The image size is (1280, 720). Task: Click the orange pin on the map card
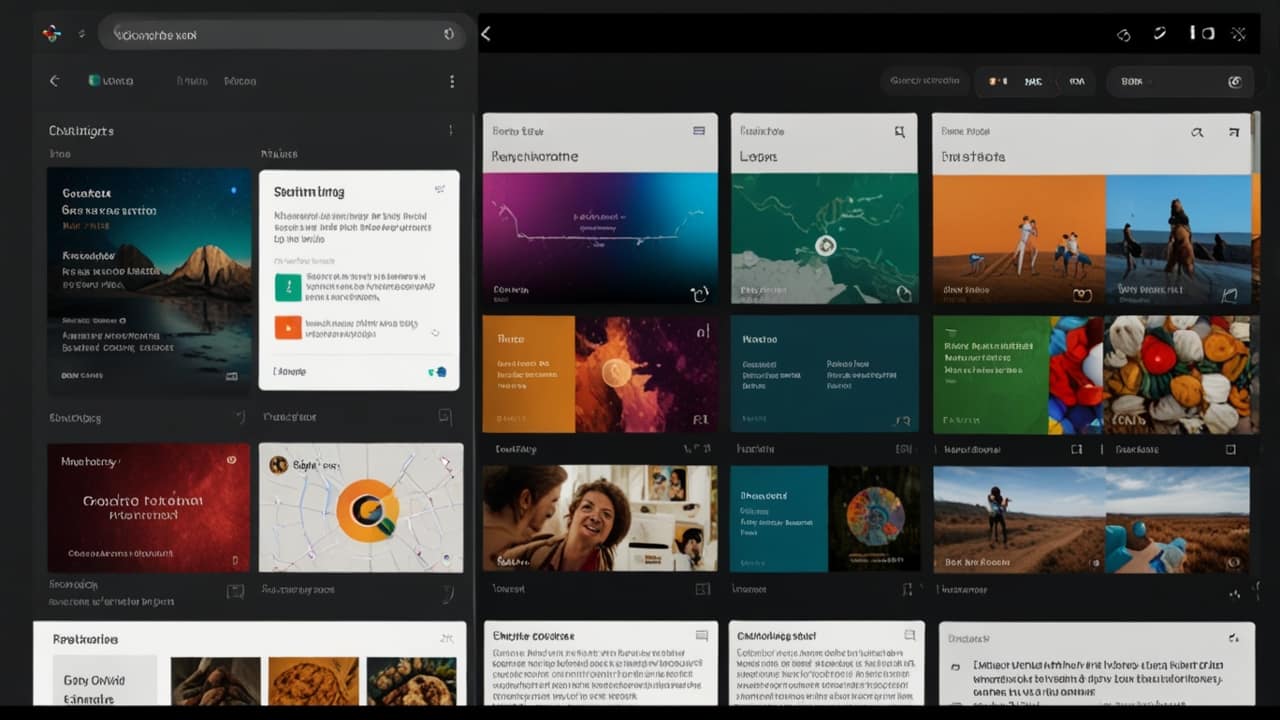pos(367,510)
